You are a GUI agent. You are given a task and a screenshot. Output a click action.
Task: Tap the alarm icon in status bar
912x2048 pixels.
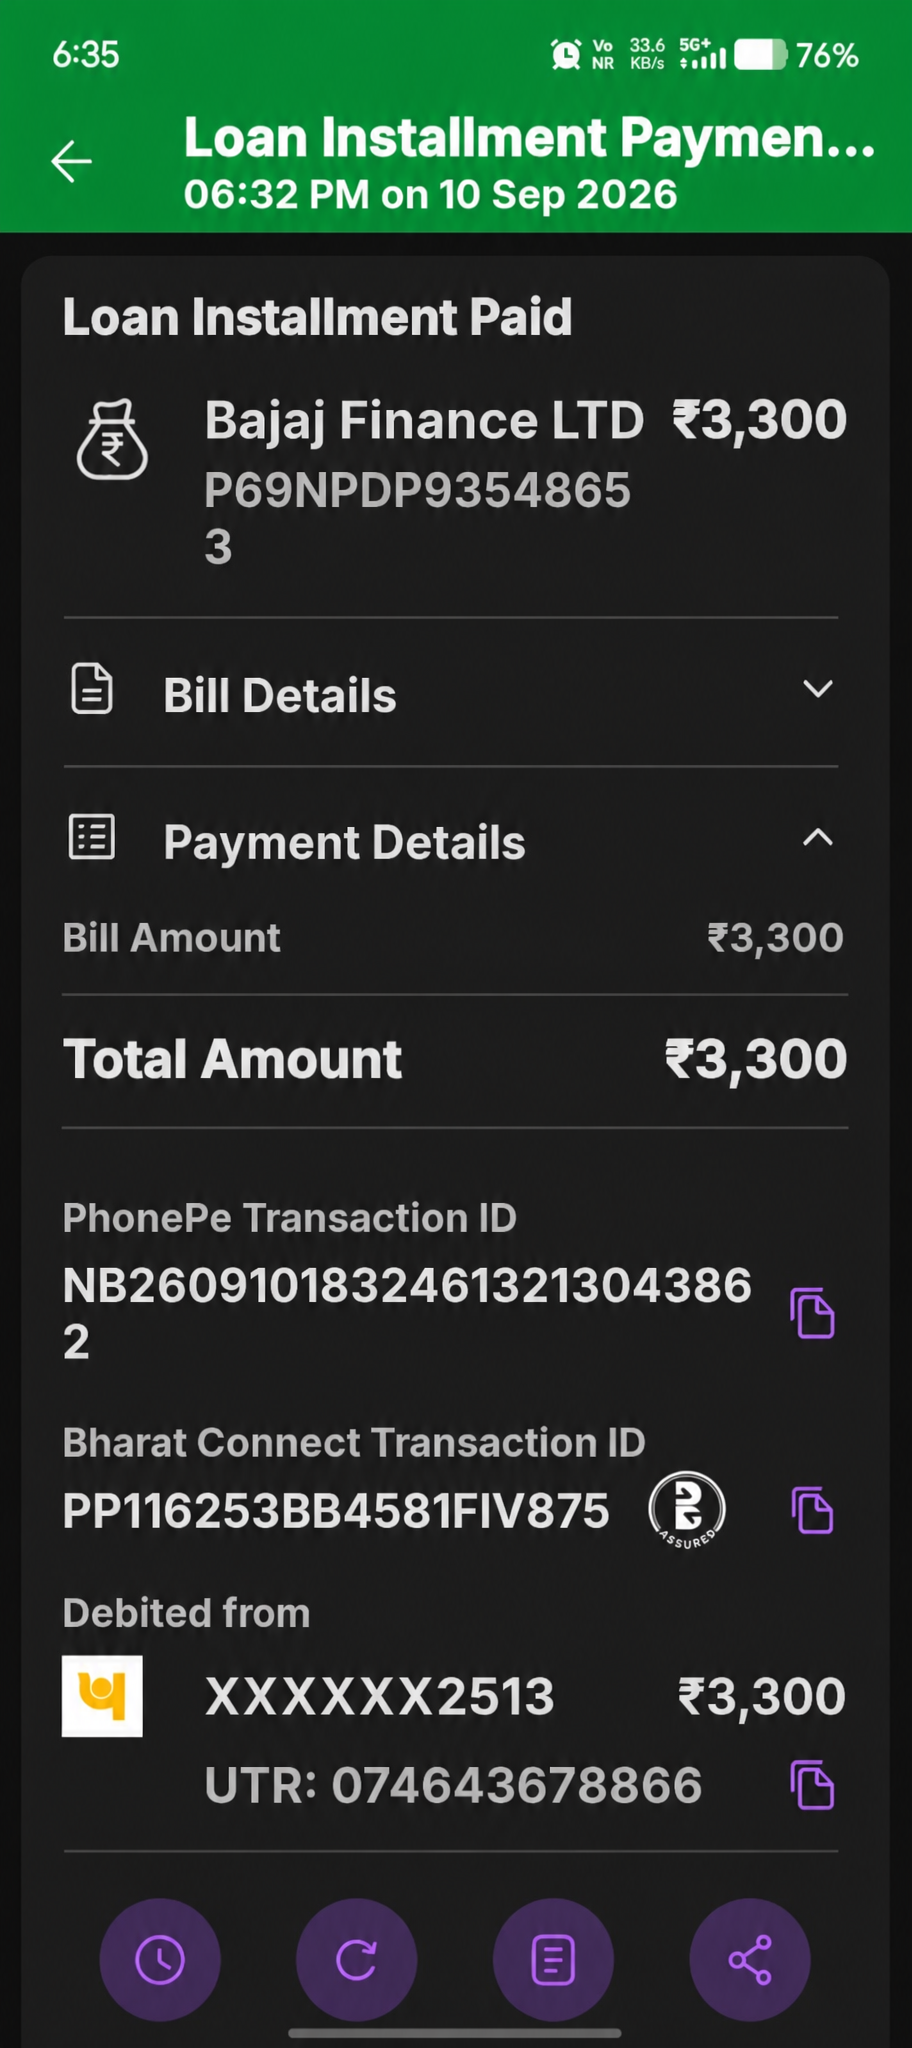tap(566, 55)
